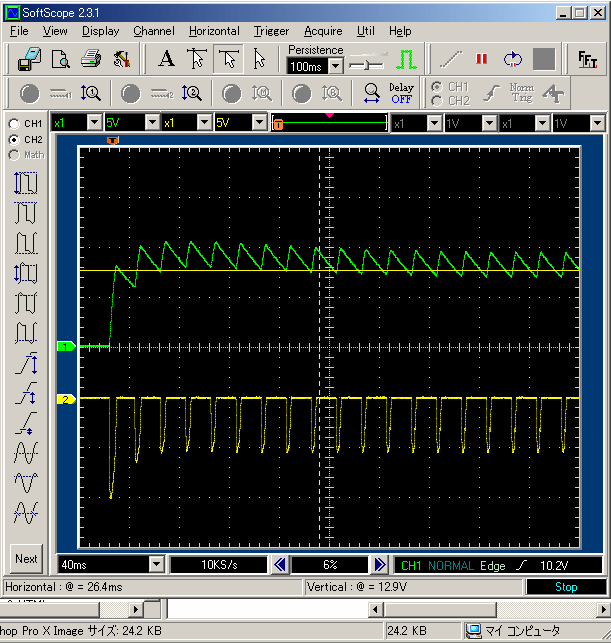Click the horizontal zoom magnifier icon
This screenshot has width=611, height=643.
(371, 94)
